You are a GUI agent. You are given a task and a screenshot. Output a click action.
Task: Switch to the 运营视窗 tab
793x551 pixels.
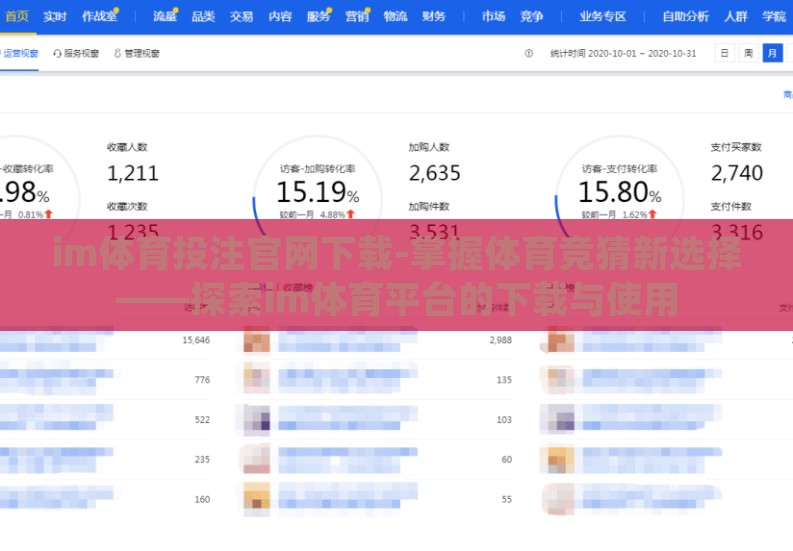pyautogui.click(x=19, y=53)
